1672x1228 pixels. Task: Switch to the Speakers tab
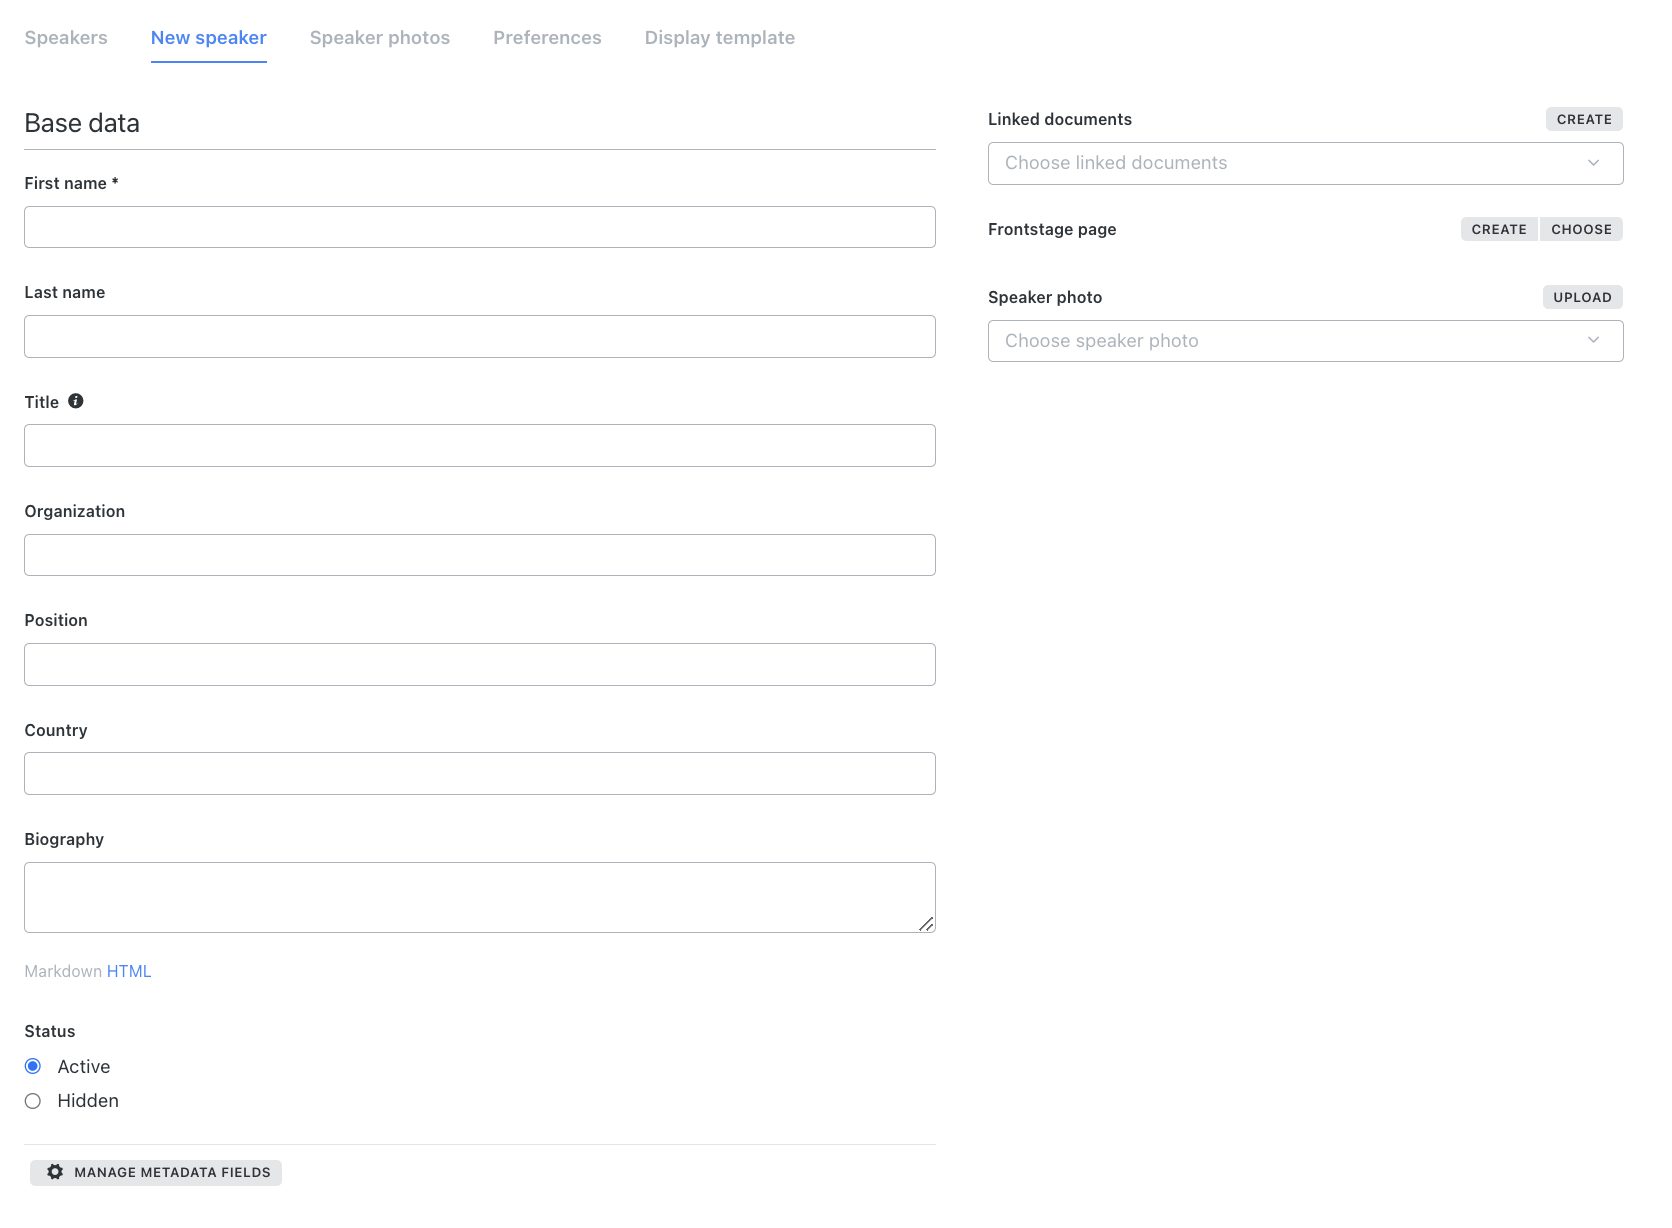[66, 38]
